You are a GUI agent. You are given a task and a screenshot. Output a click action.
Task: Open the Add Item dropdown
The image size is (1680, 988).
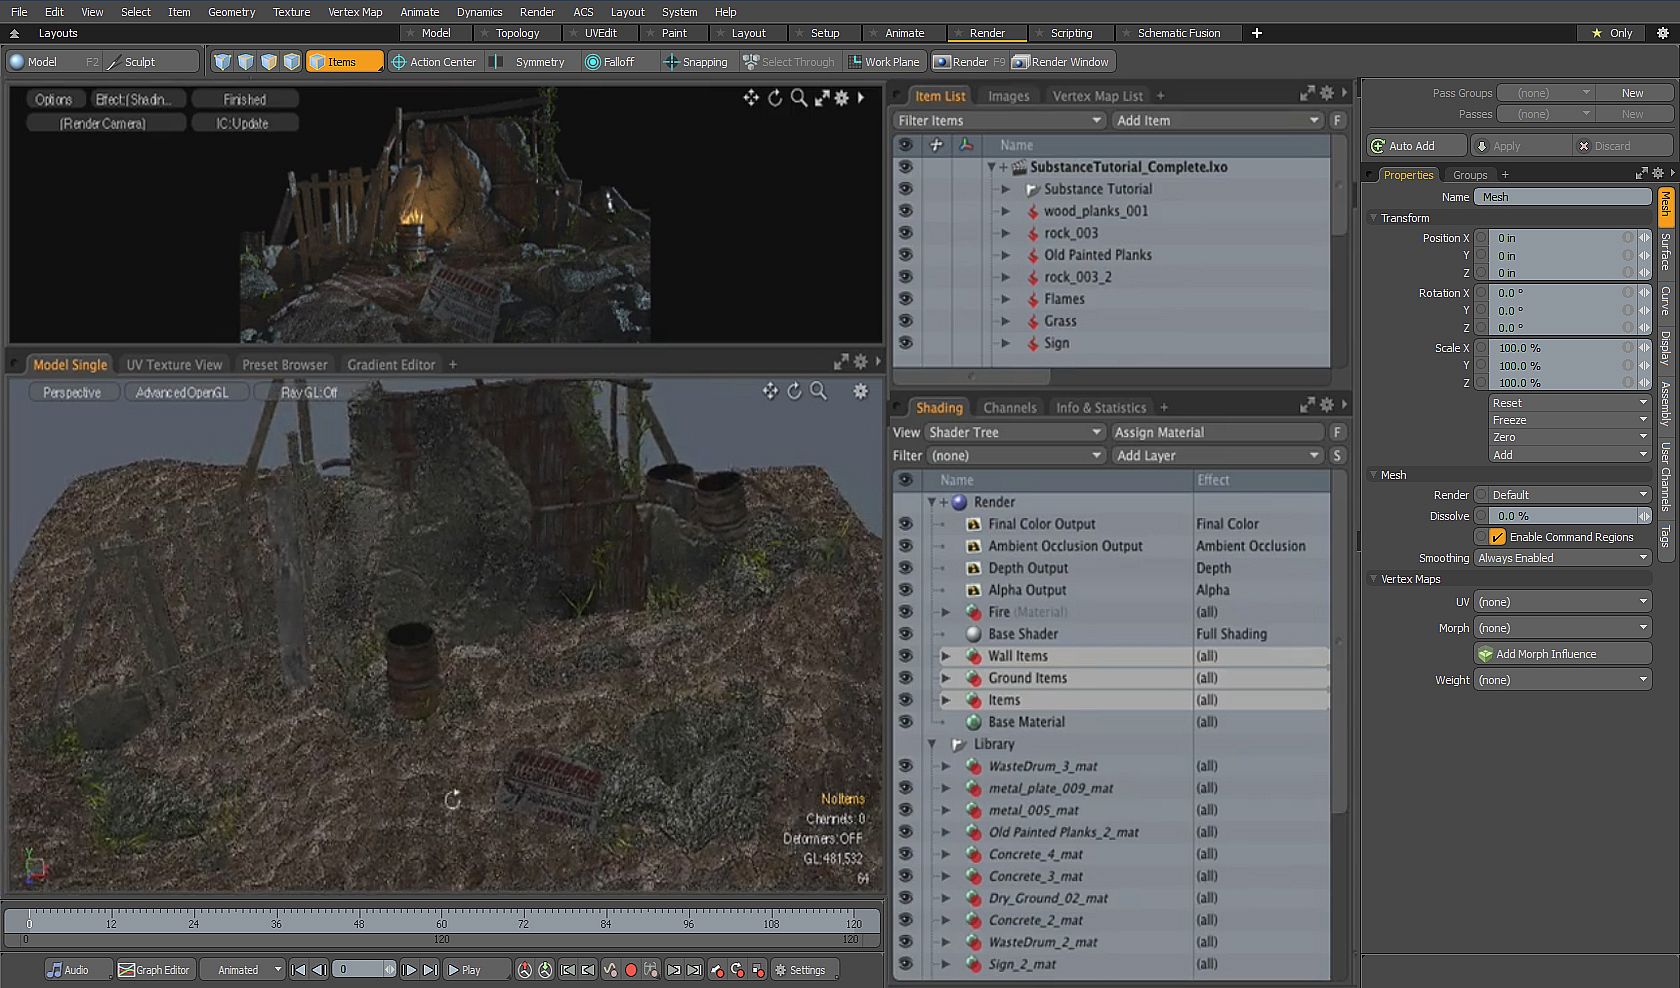1217,120
